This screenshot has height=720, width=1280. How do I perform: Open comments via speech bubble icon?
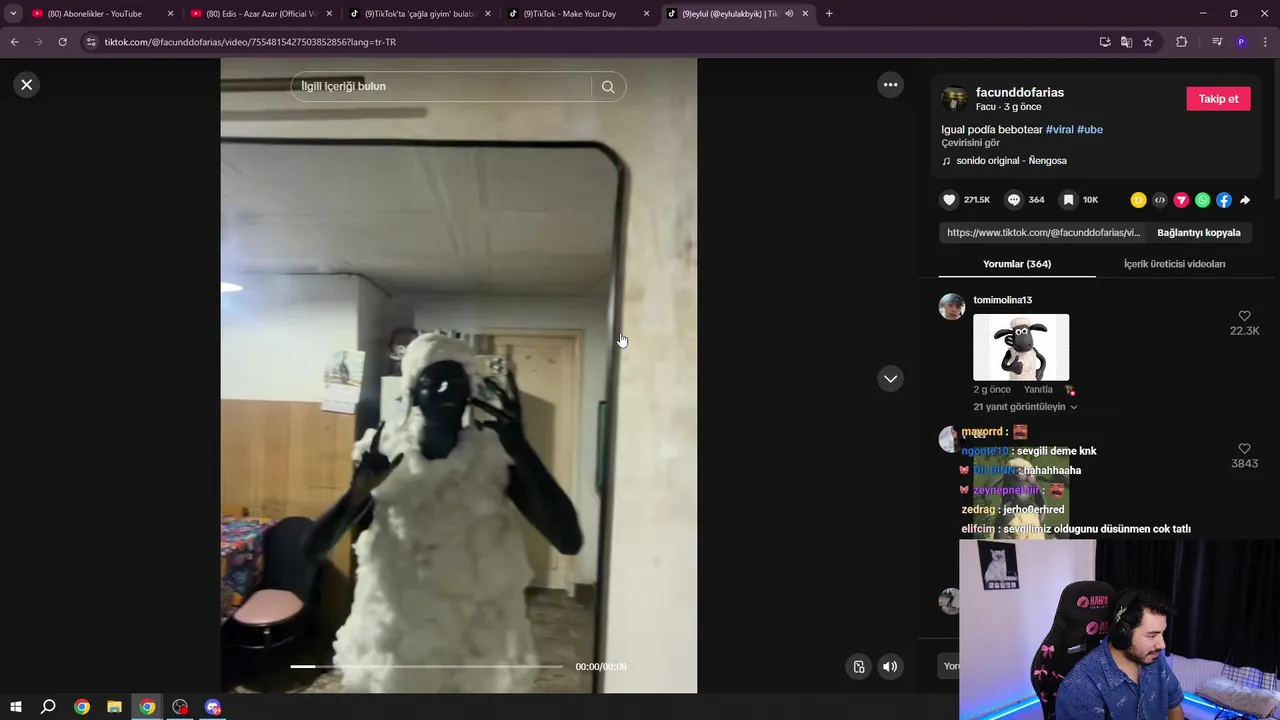click(x=1014, y=200)
